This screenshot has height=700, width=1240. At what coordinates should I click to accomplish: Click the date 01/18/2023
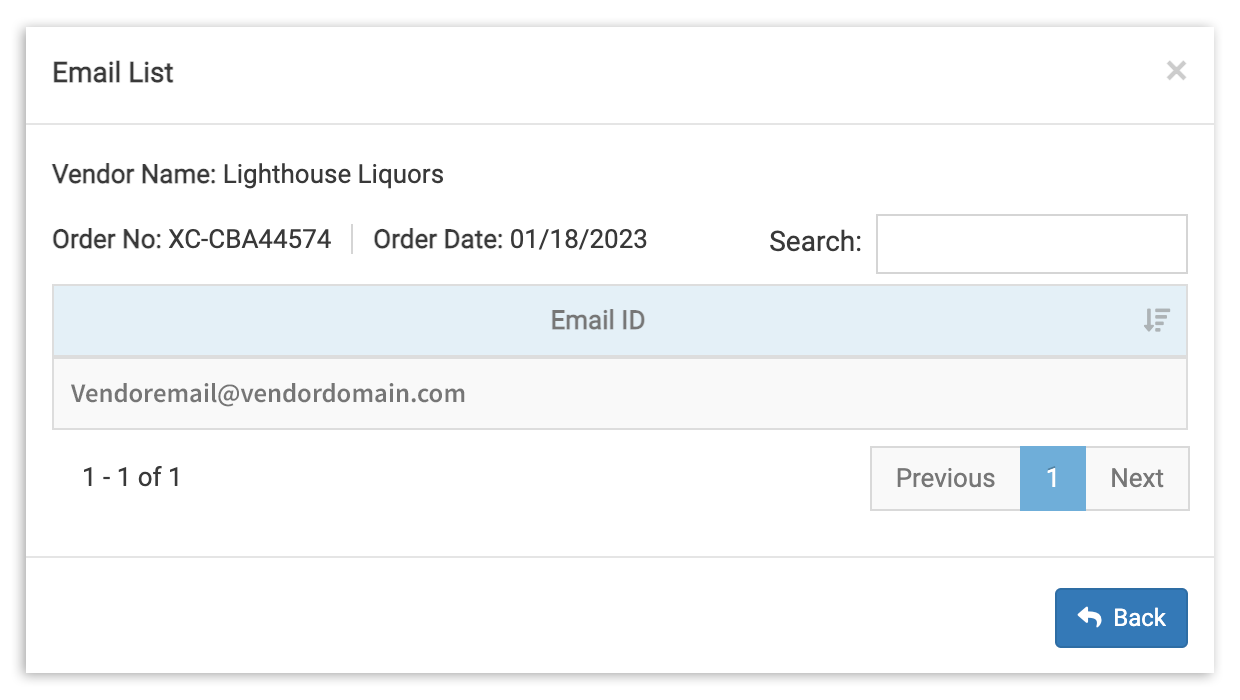(x=578, y=240)
